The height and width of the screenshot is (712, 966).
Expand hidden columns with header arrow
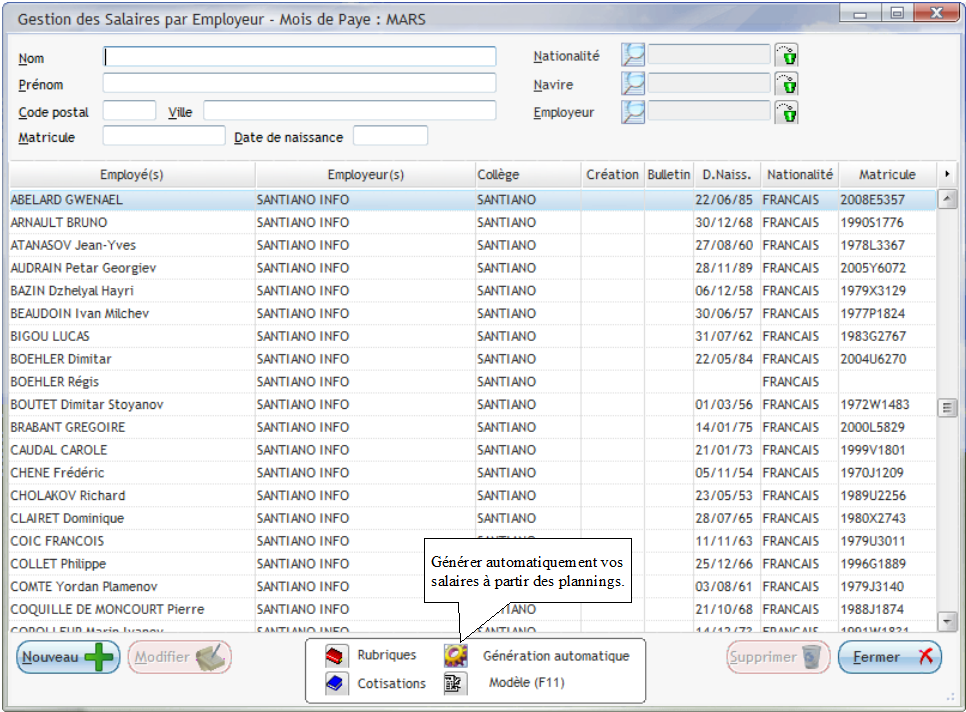point(948,175)
